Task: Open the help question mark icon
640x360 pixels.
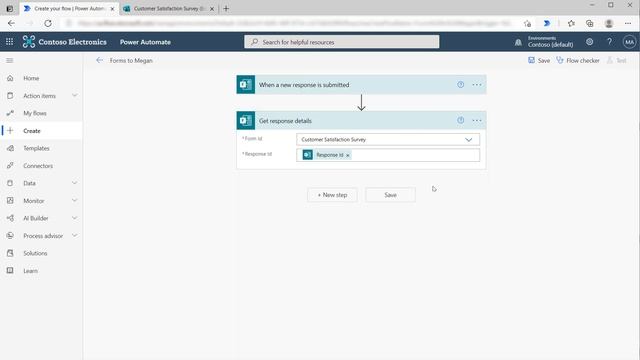Action: [x=609, y=42]
